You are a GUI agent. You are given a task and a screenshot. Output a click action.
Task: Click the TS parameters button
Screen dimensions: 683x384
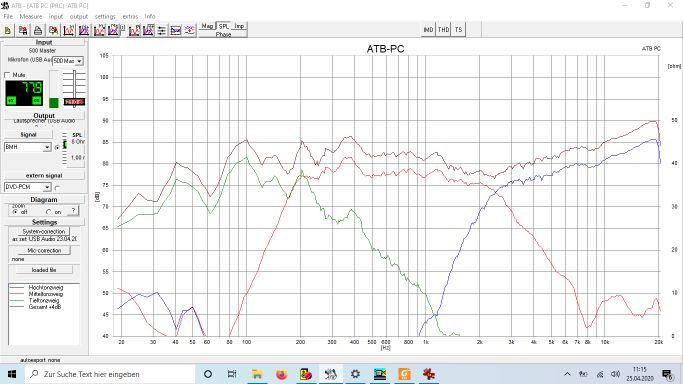[x=458, y=30]
